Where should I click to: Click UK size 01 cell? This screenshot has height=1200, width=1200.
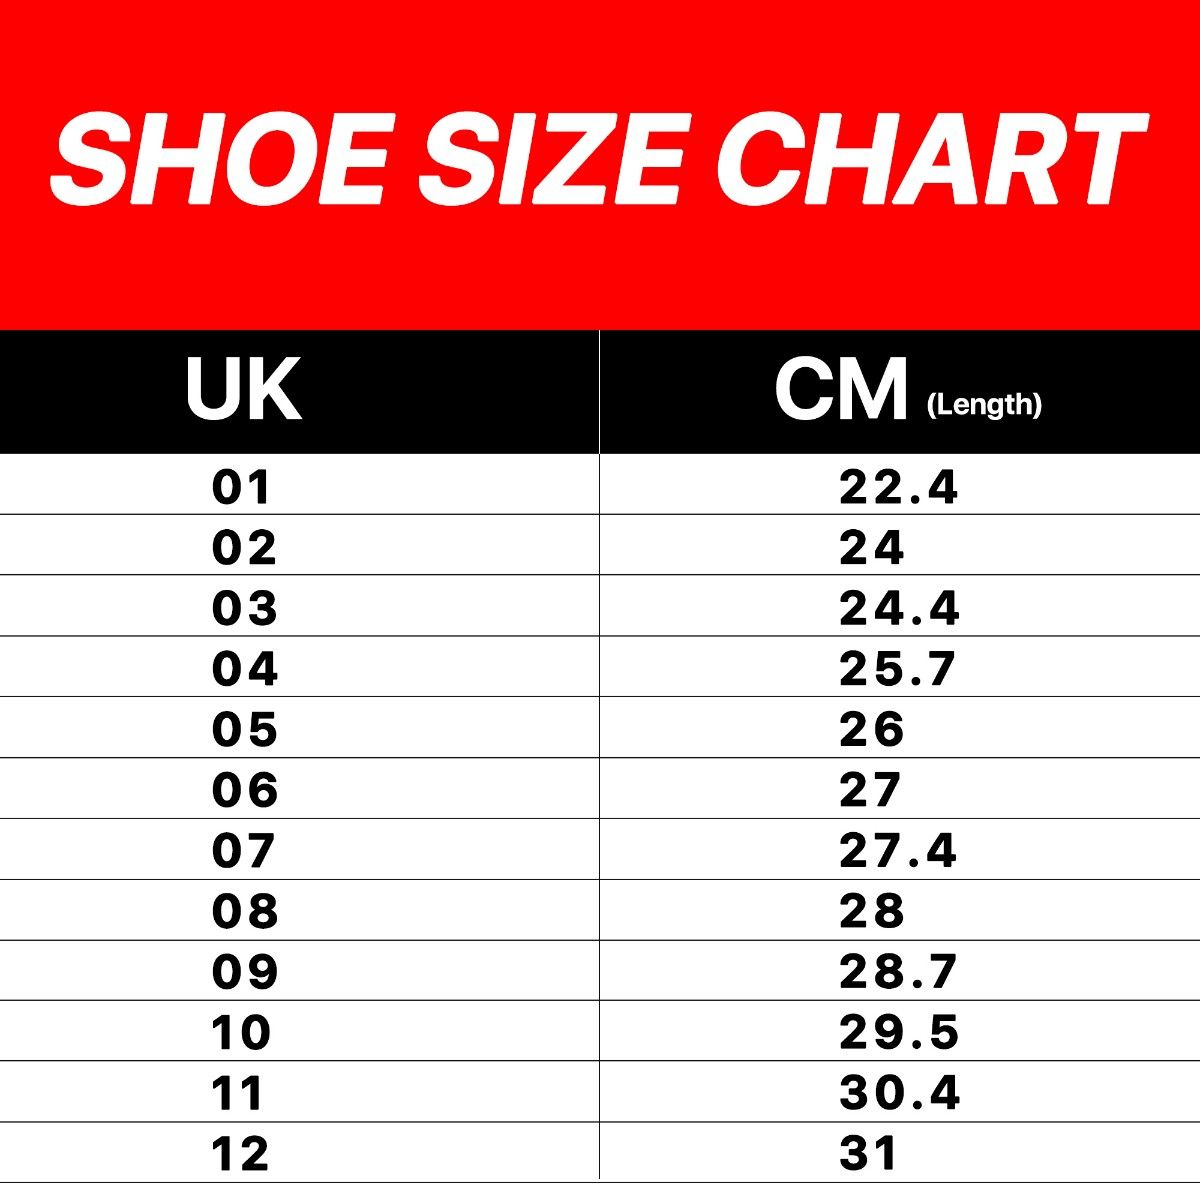[x=243, y=487]
